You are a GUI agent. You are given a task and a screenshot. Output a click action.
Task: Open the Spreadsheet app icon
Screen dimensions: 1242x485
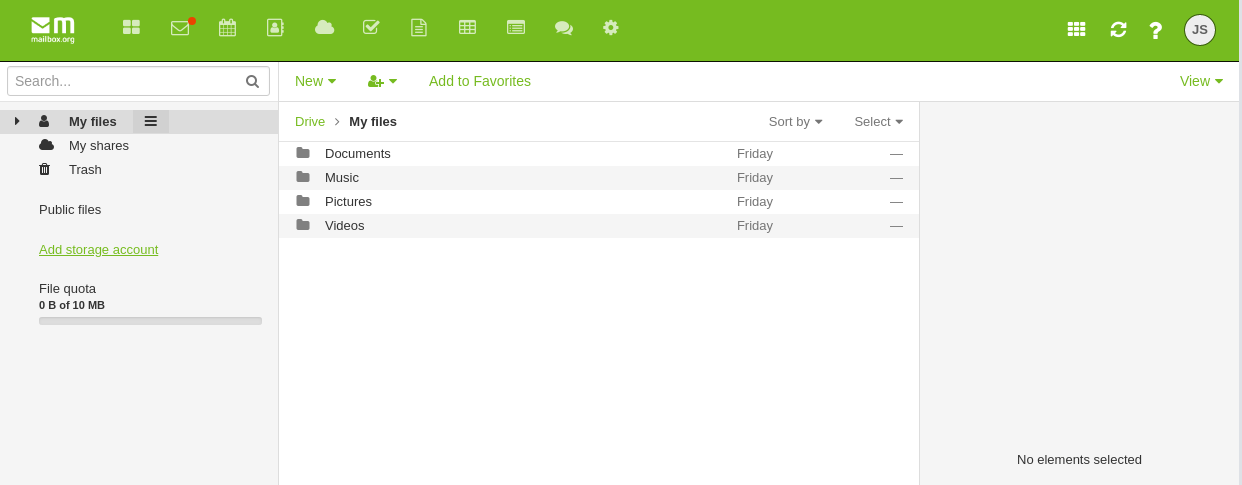tap(467, 27)
